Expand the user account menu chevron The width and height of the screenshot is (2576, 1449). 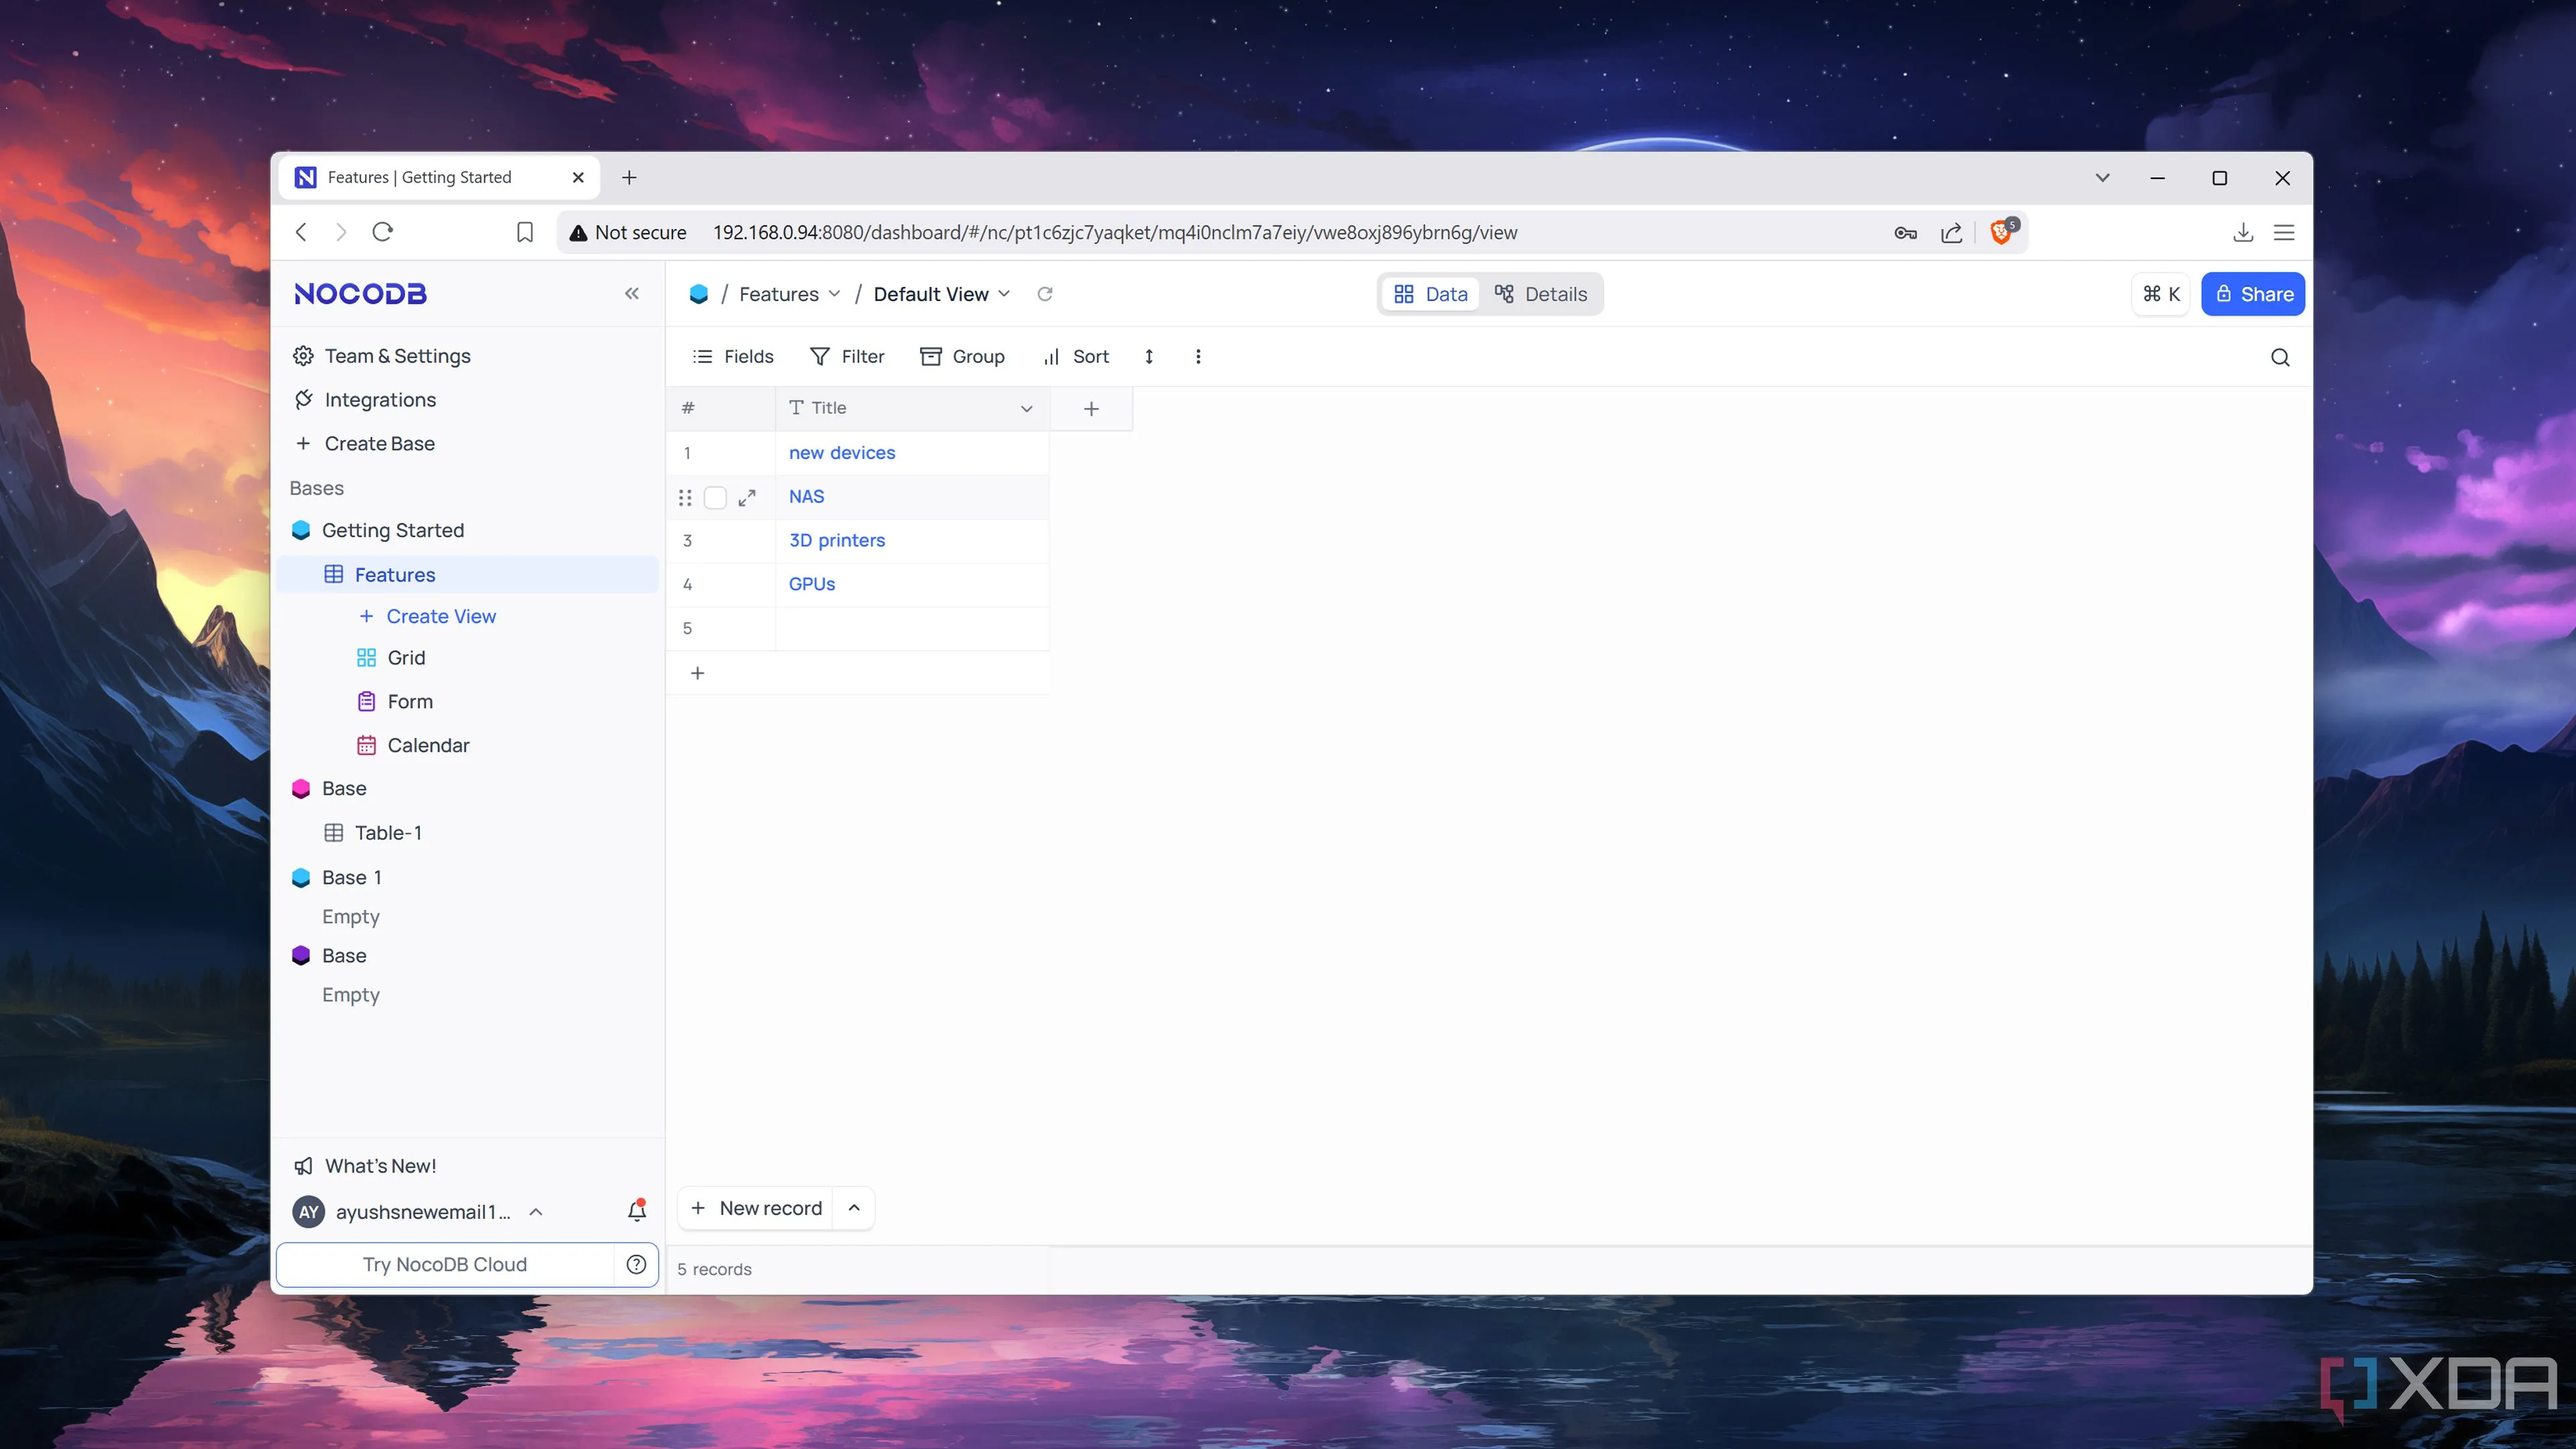click(x=536, y=1212)
